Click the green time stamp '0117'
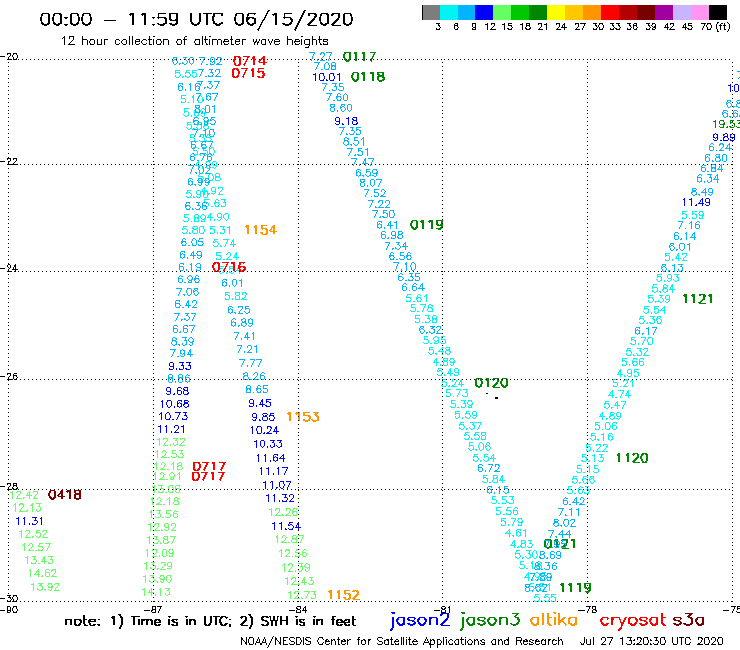 pos(360,57)
